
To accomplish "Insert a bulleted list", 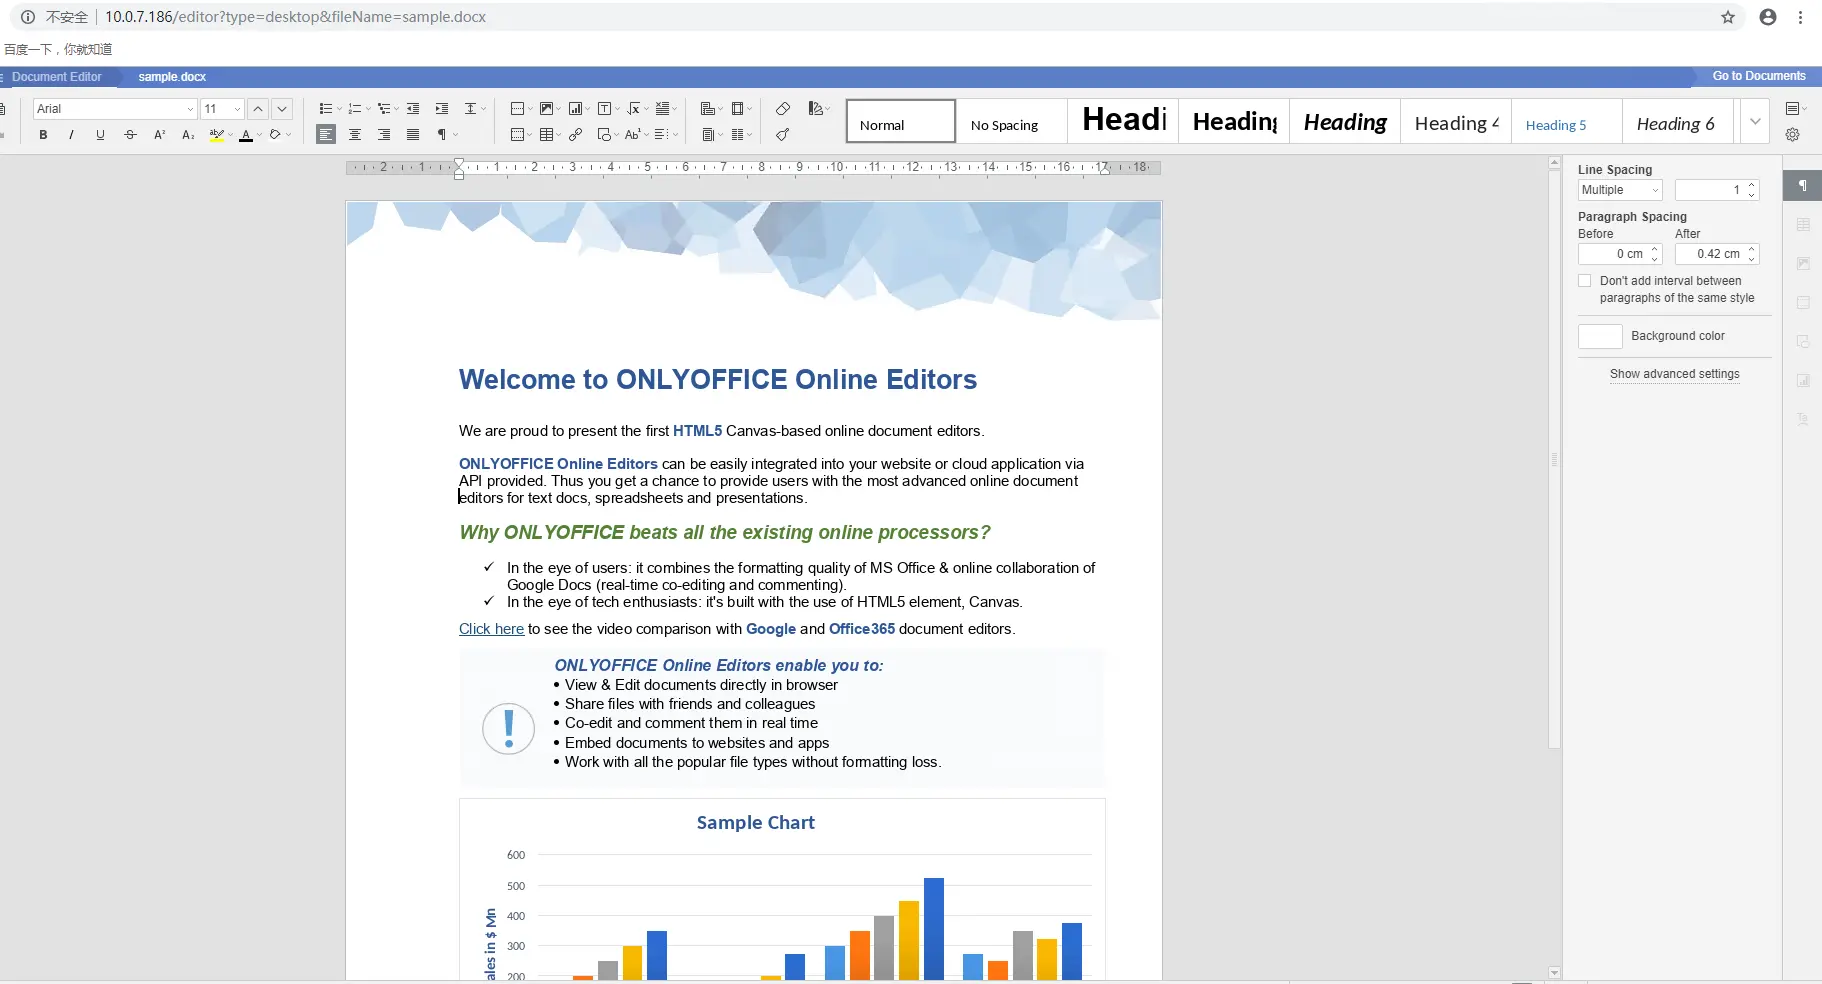I will click(x=325, y=109).
